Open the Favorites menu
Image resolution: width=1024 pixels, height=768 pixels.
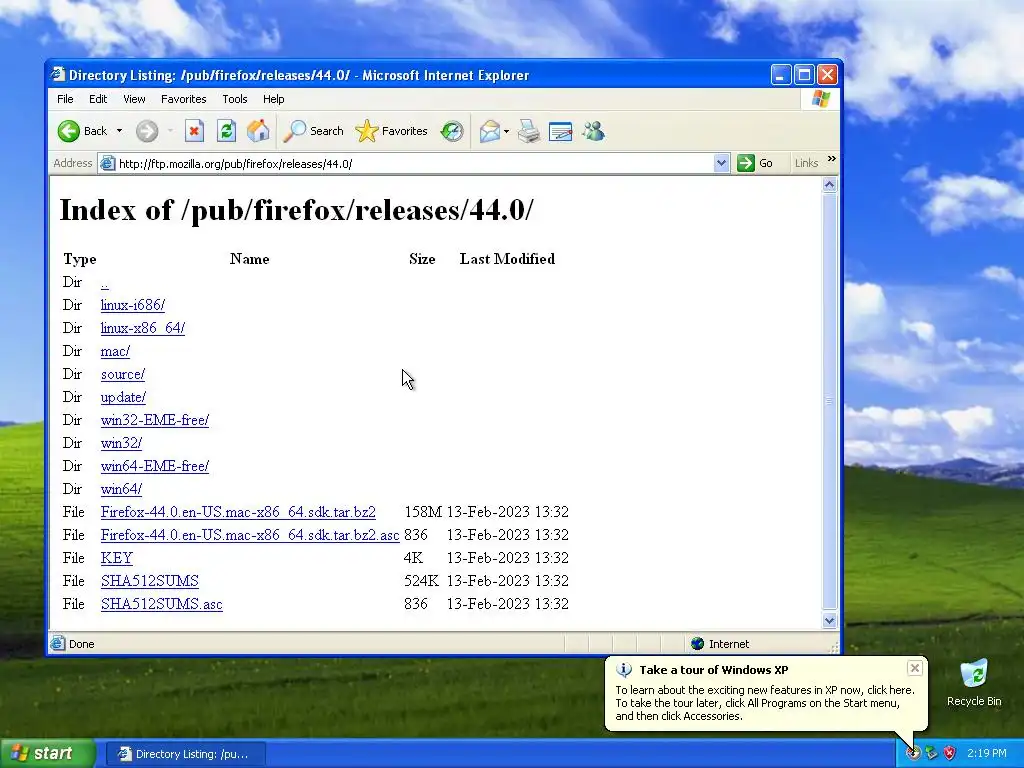tap(184, 99)
